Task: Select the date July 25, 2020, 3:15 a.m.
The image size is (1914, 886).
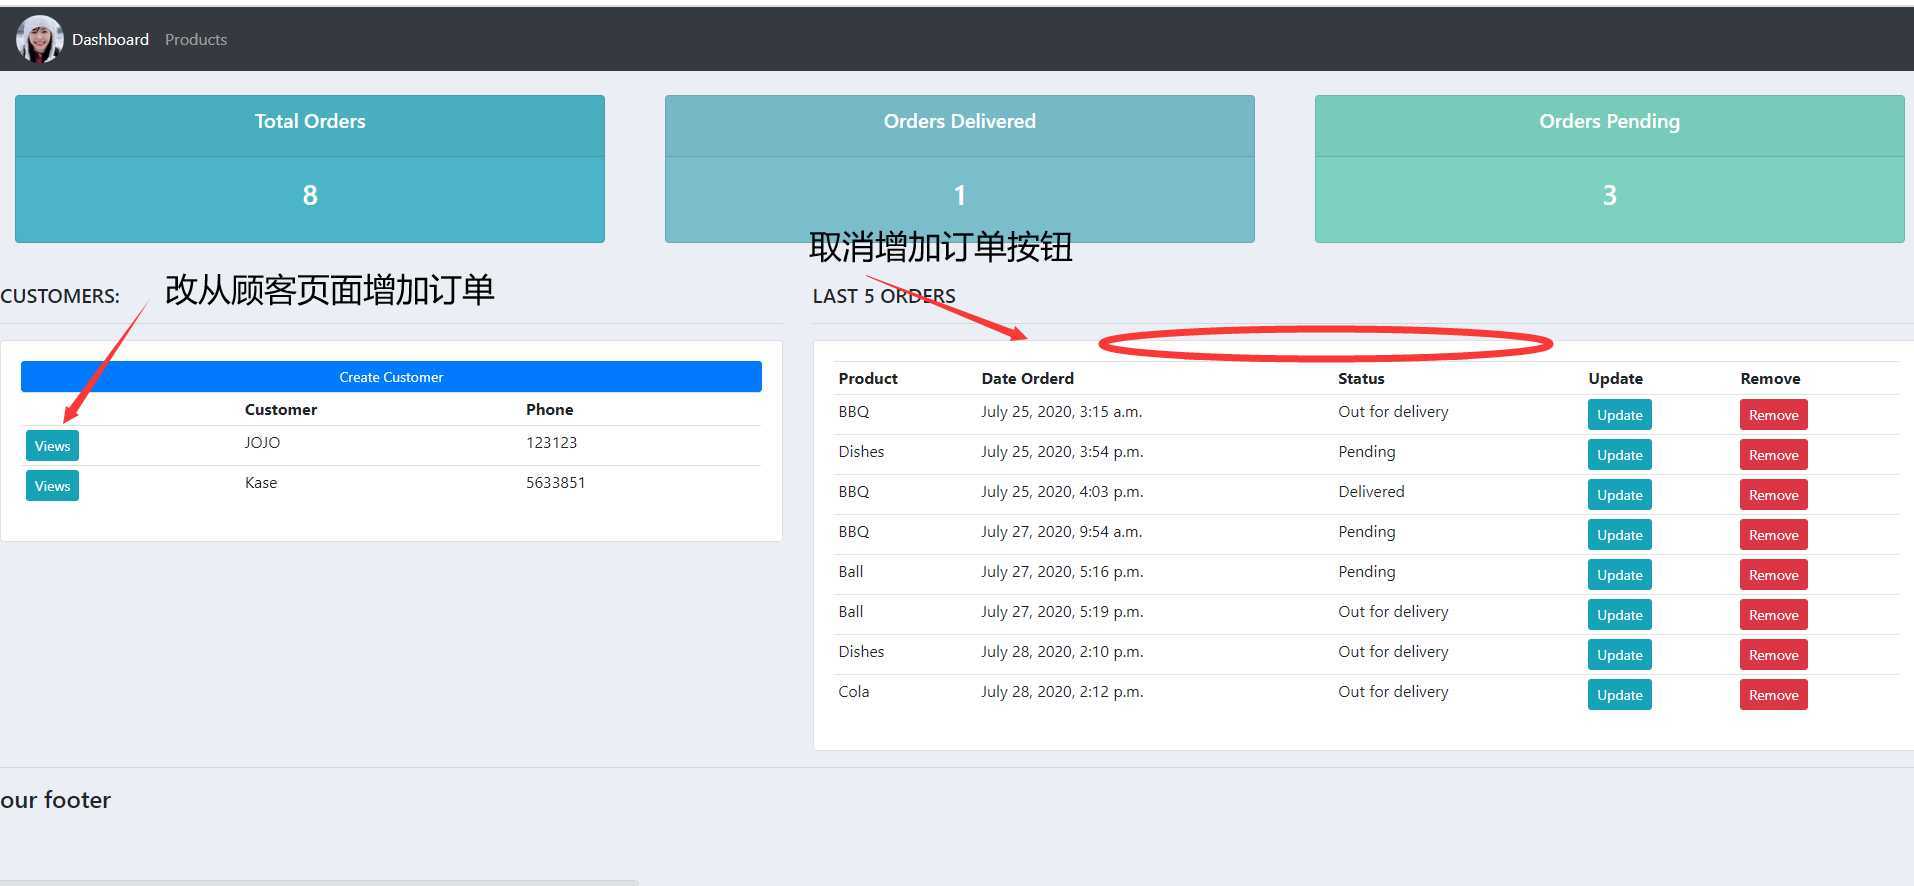Action: 1062,411
